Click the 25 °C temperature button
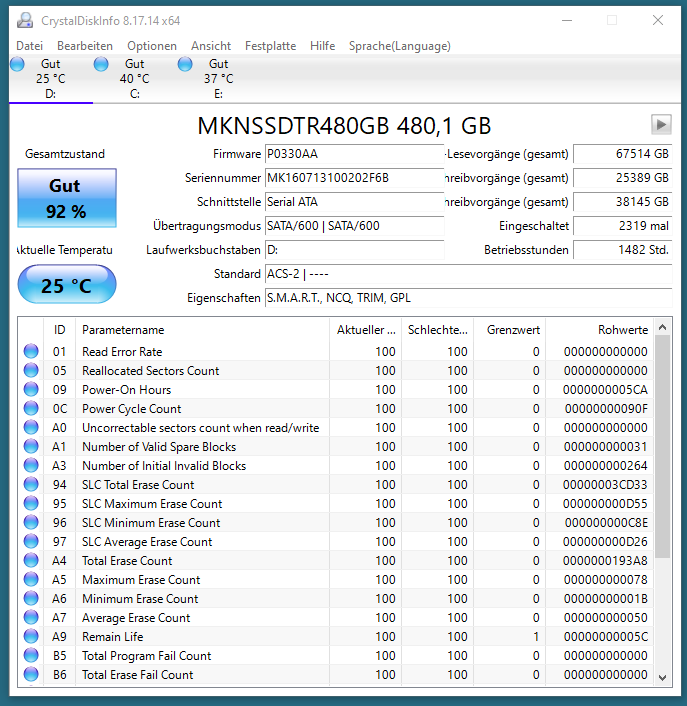 pos(67,285)
